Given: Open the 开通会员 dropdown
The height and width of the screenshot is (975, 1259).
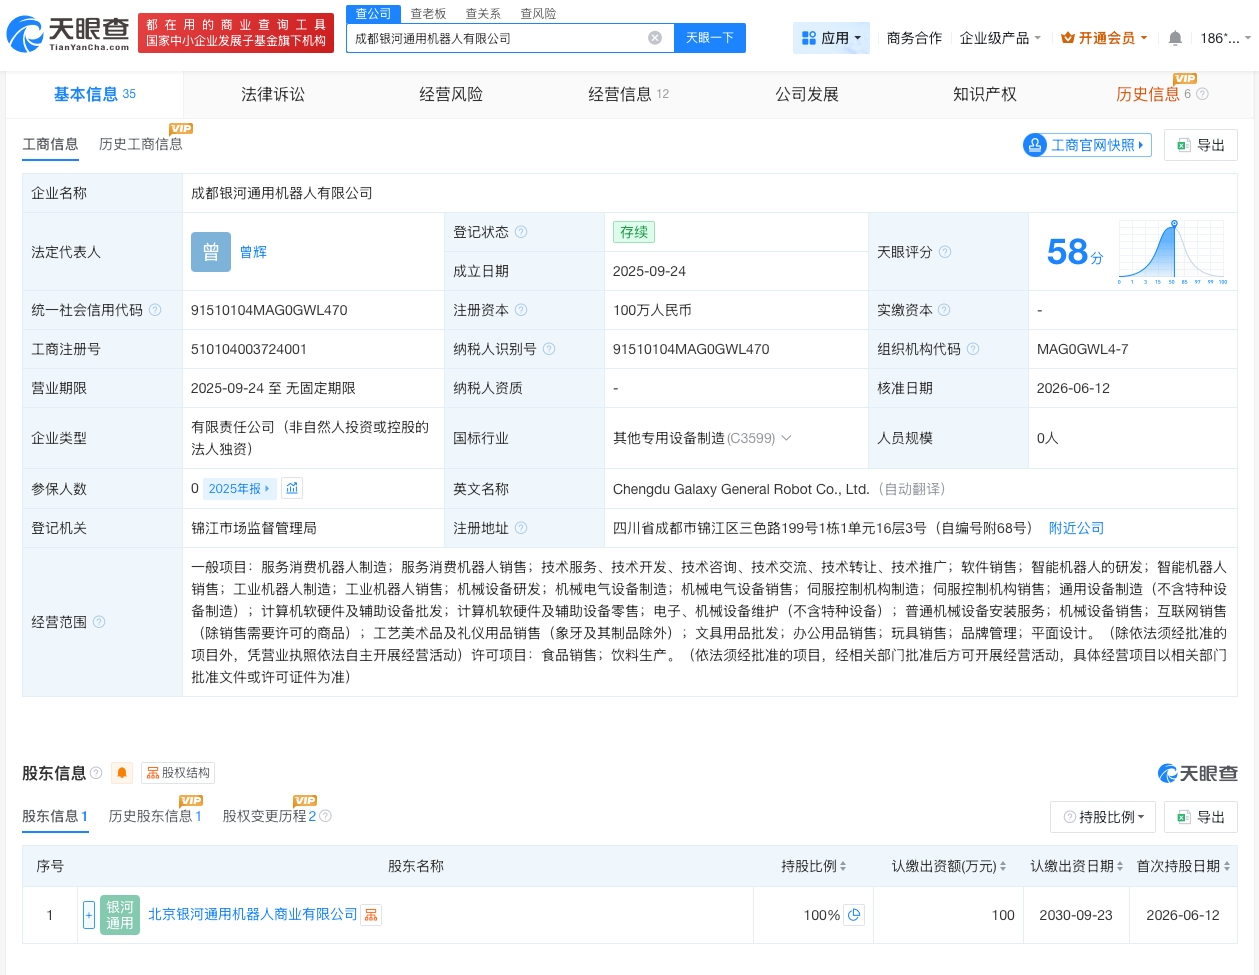Looking at the screenshot, I should pyautogui.click(x=1104, y=38).
